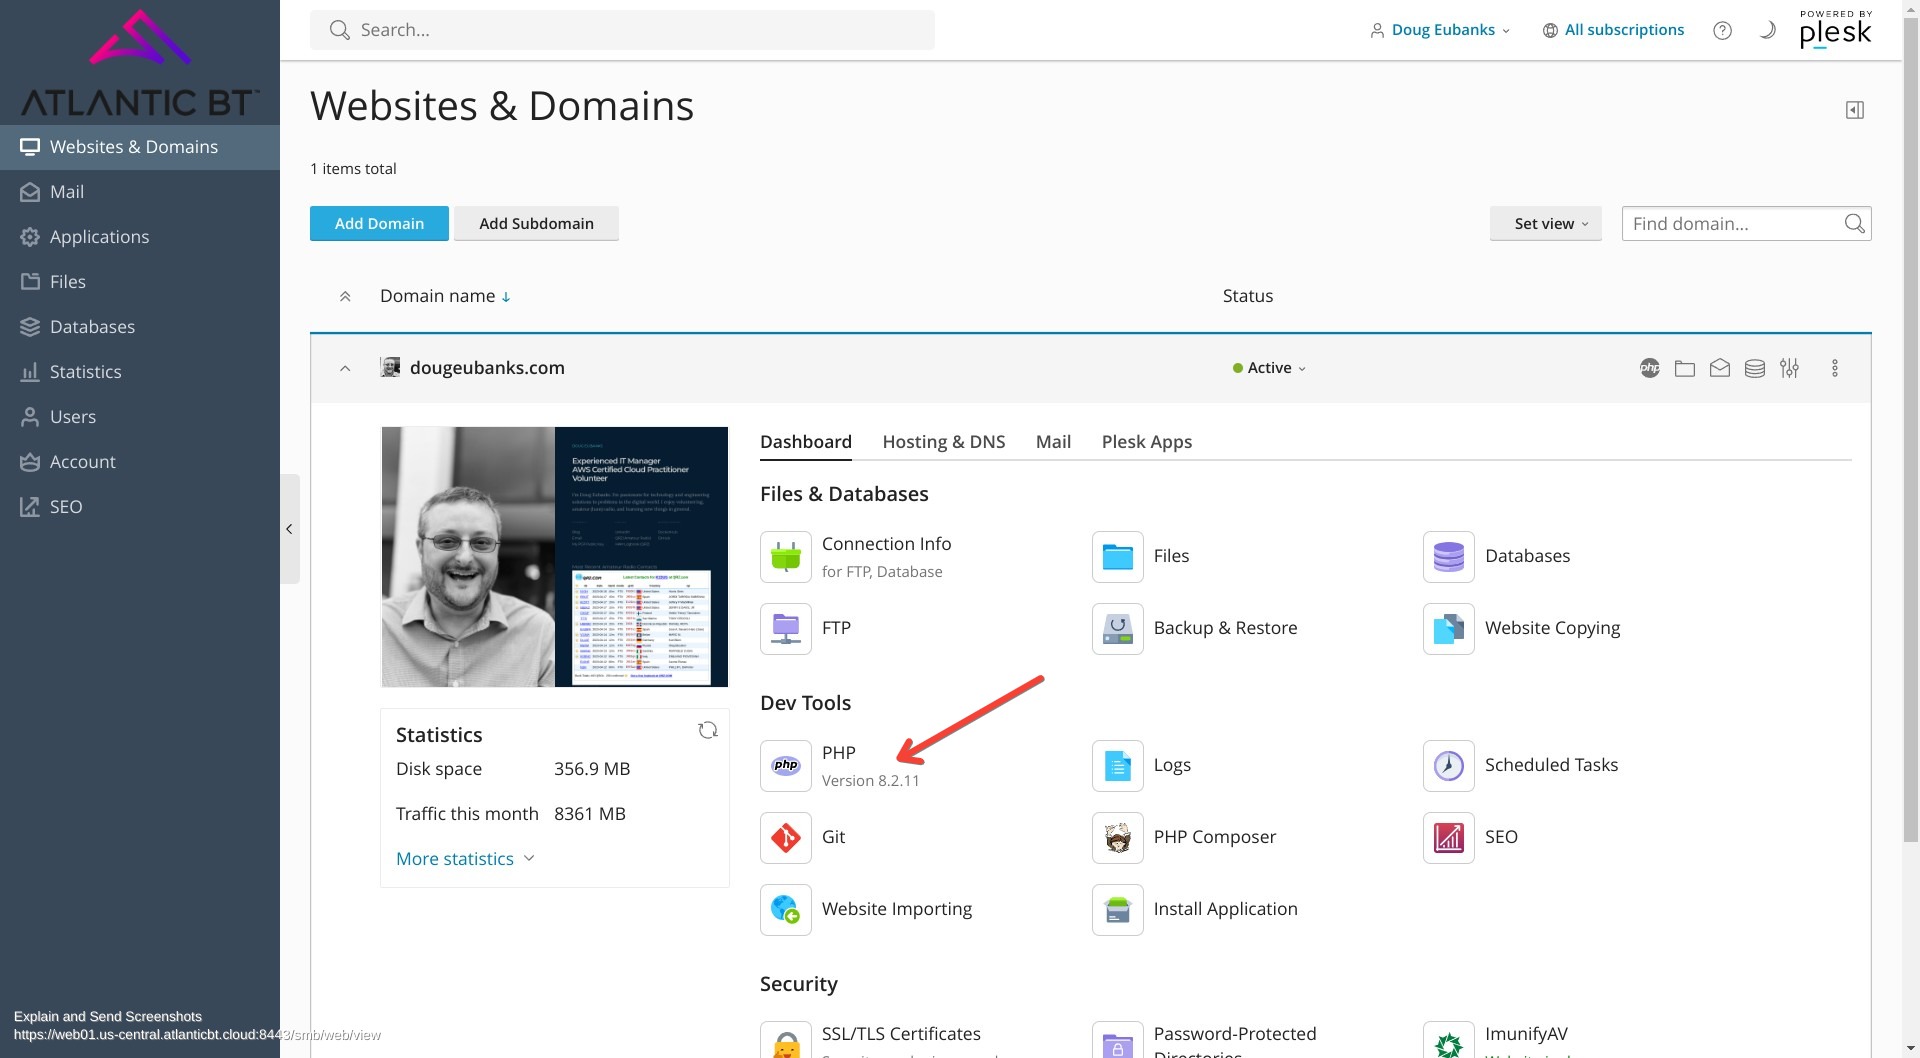Open the help question mark icon
Viewport: 1920px width, 1058px height.
pyautogui.click(x=1722, y=30)
